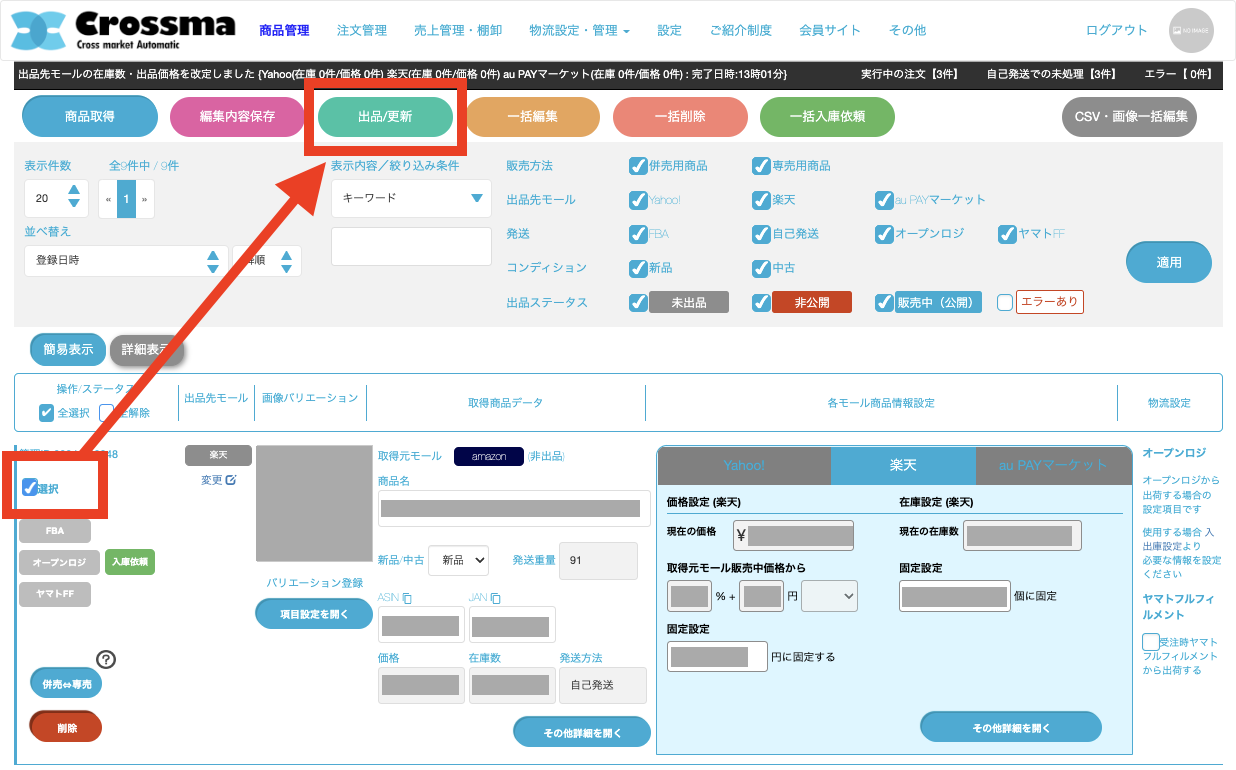This screenshot has width=1236, height=770.
Task: Click the Crossma logo
Action: [123, 31]
